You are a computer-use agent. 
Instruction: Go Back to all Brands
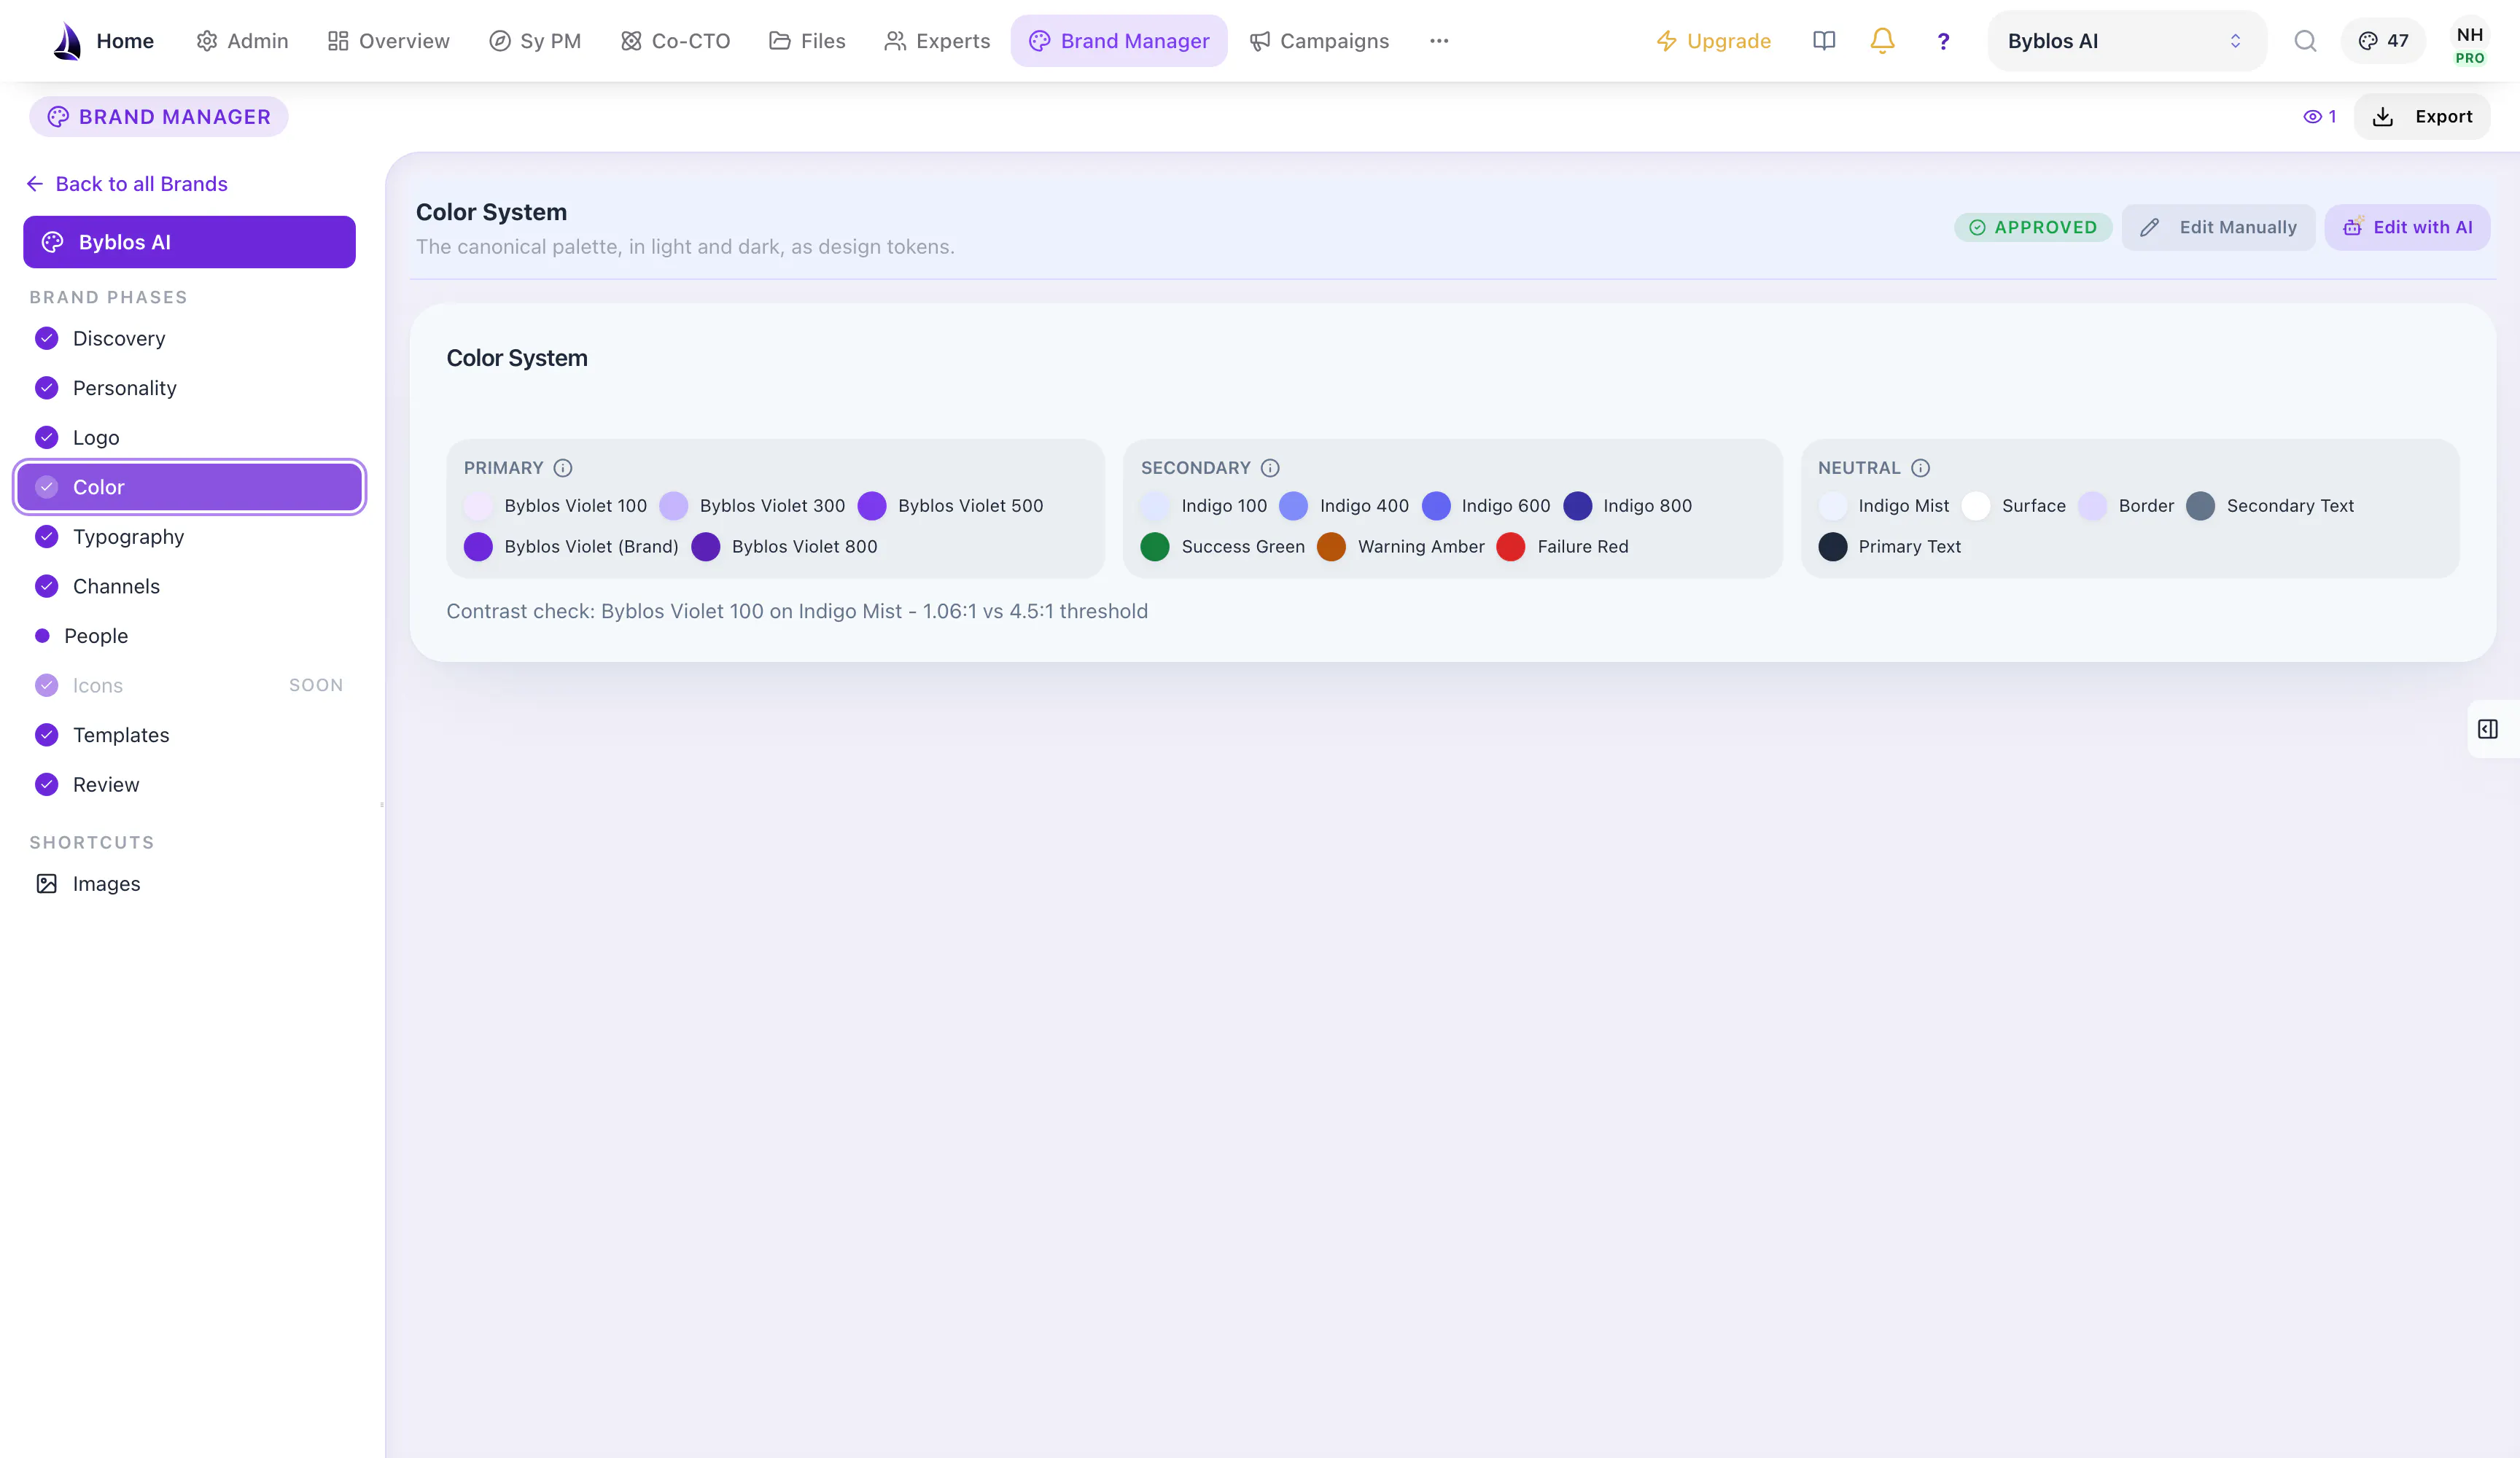(127, 184)
